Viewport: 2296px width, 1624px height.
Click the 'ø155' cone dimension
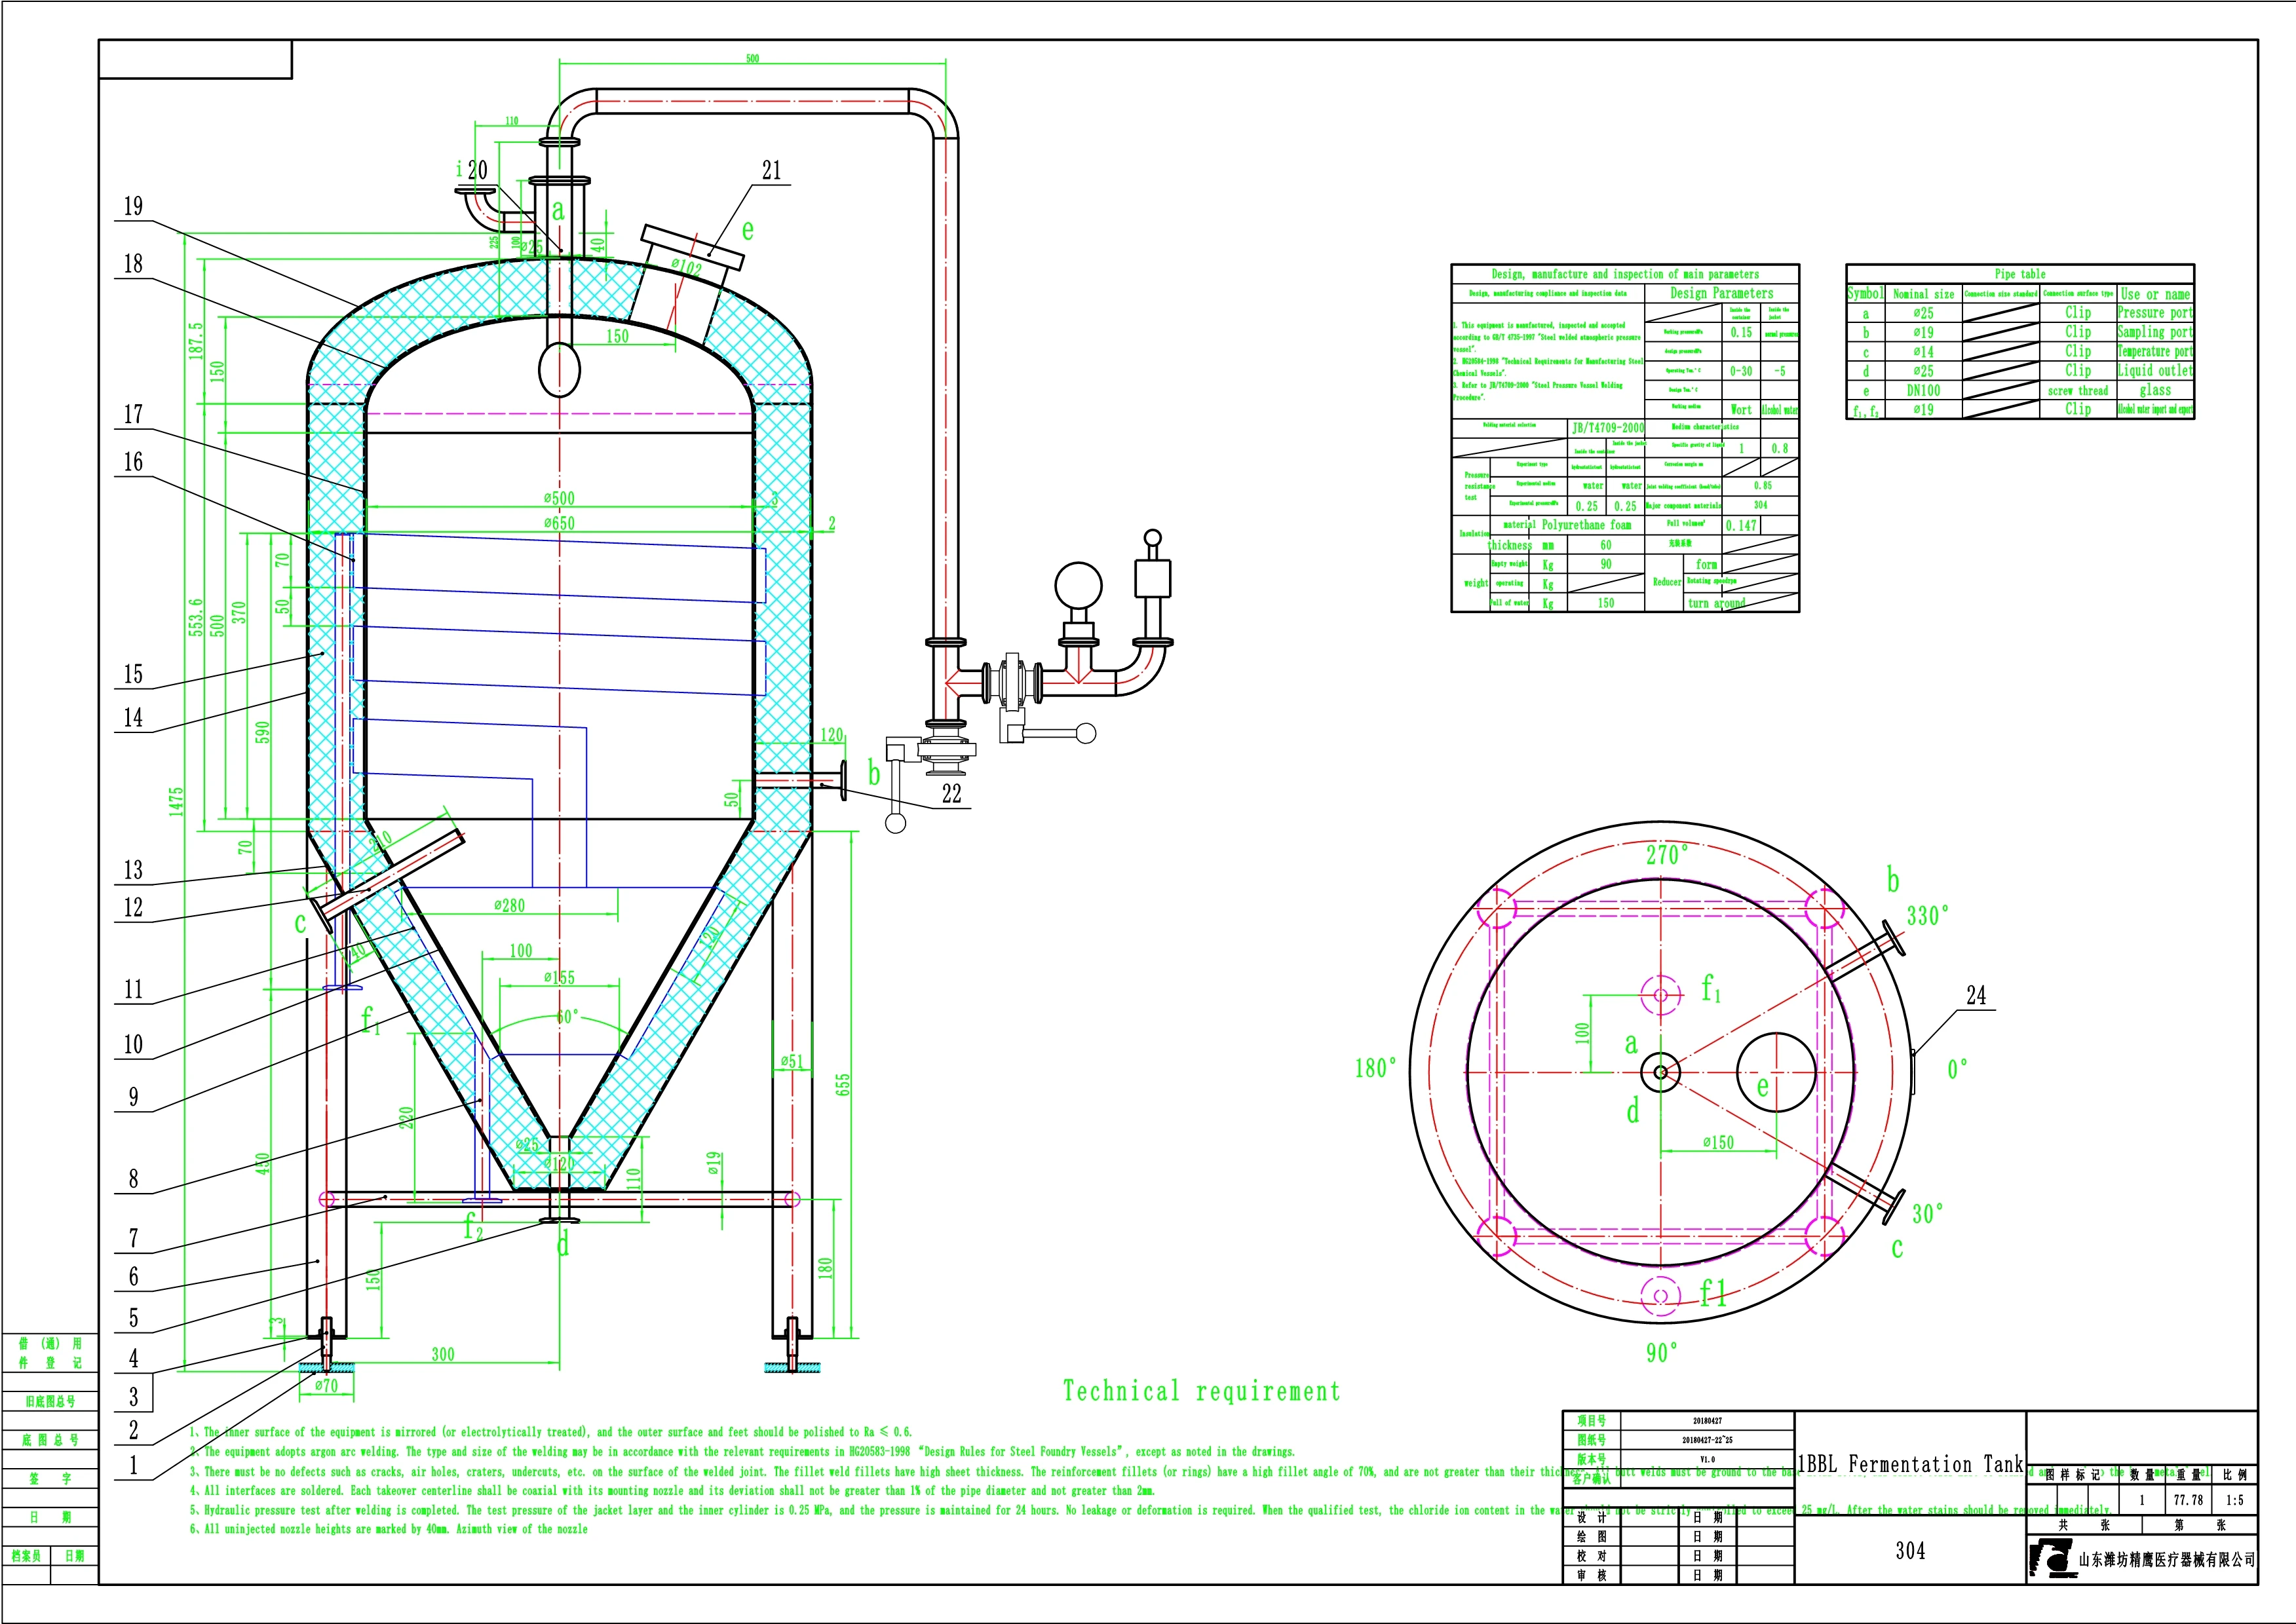click(x=559, y=977)
